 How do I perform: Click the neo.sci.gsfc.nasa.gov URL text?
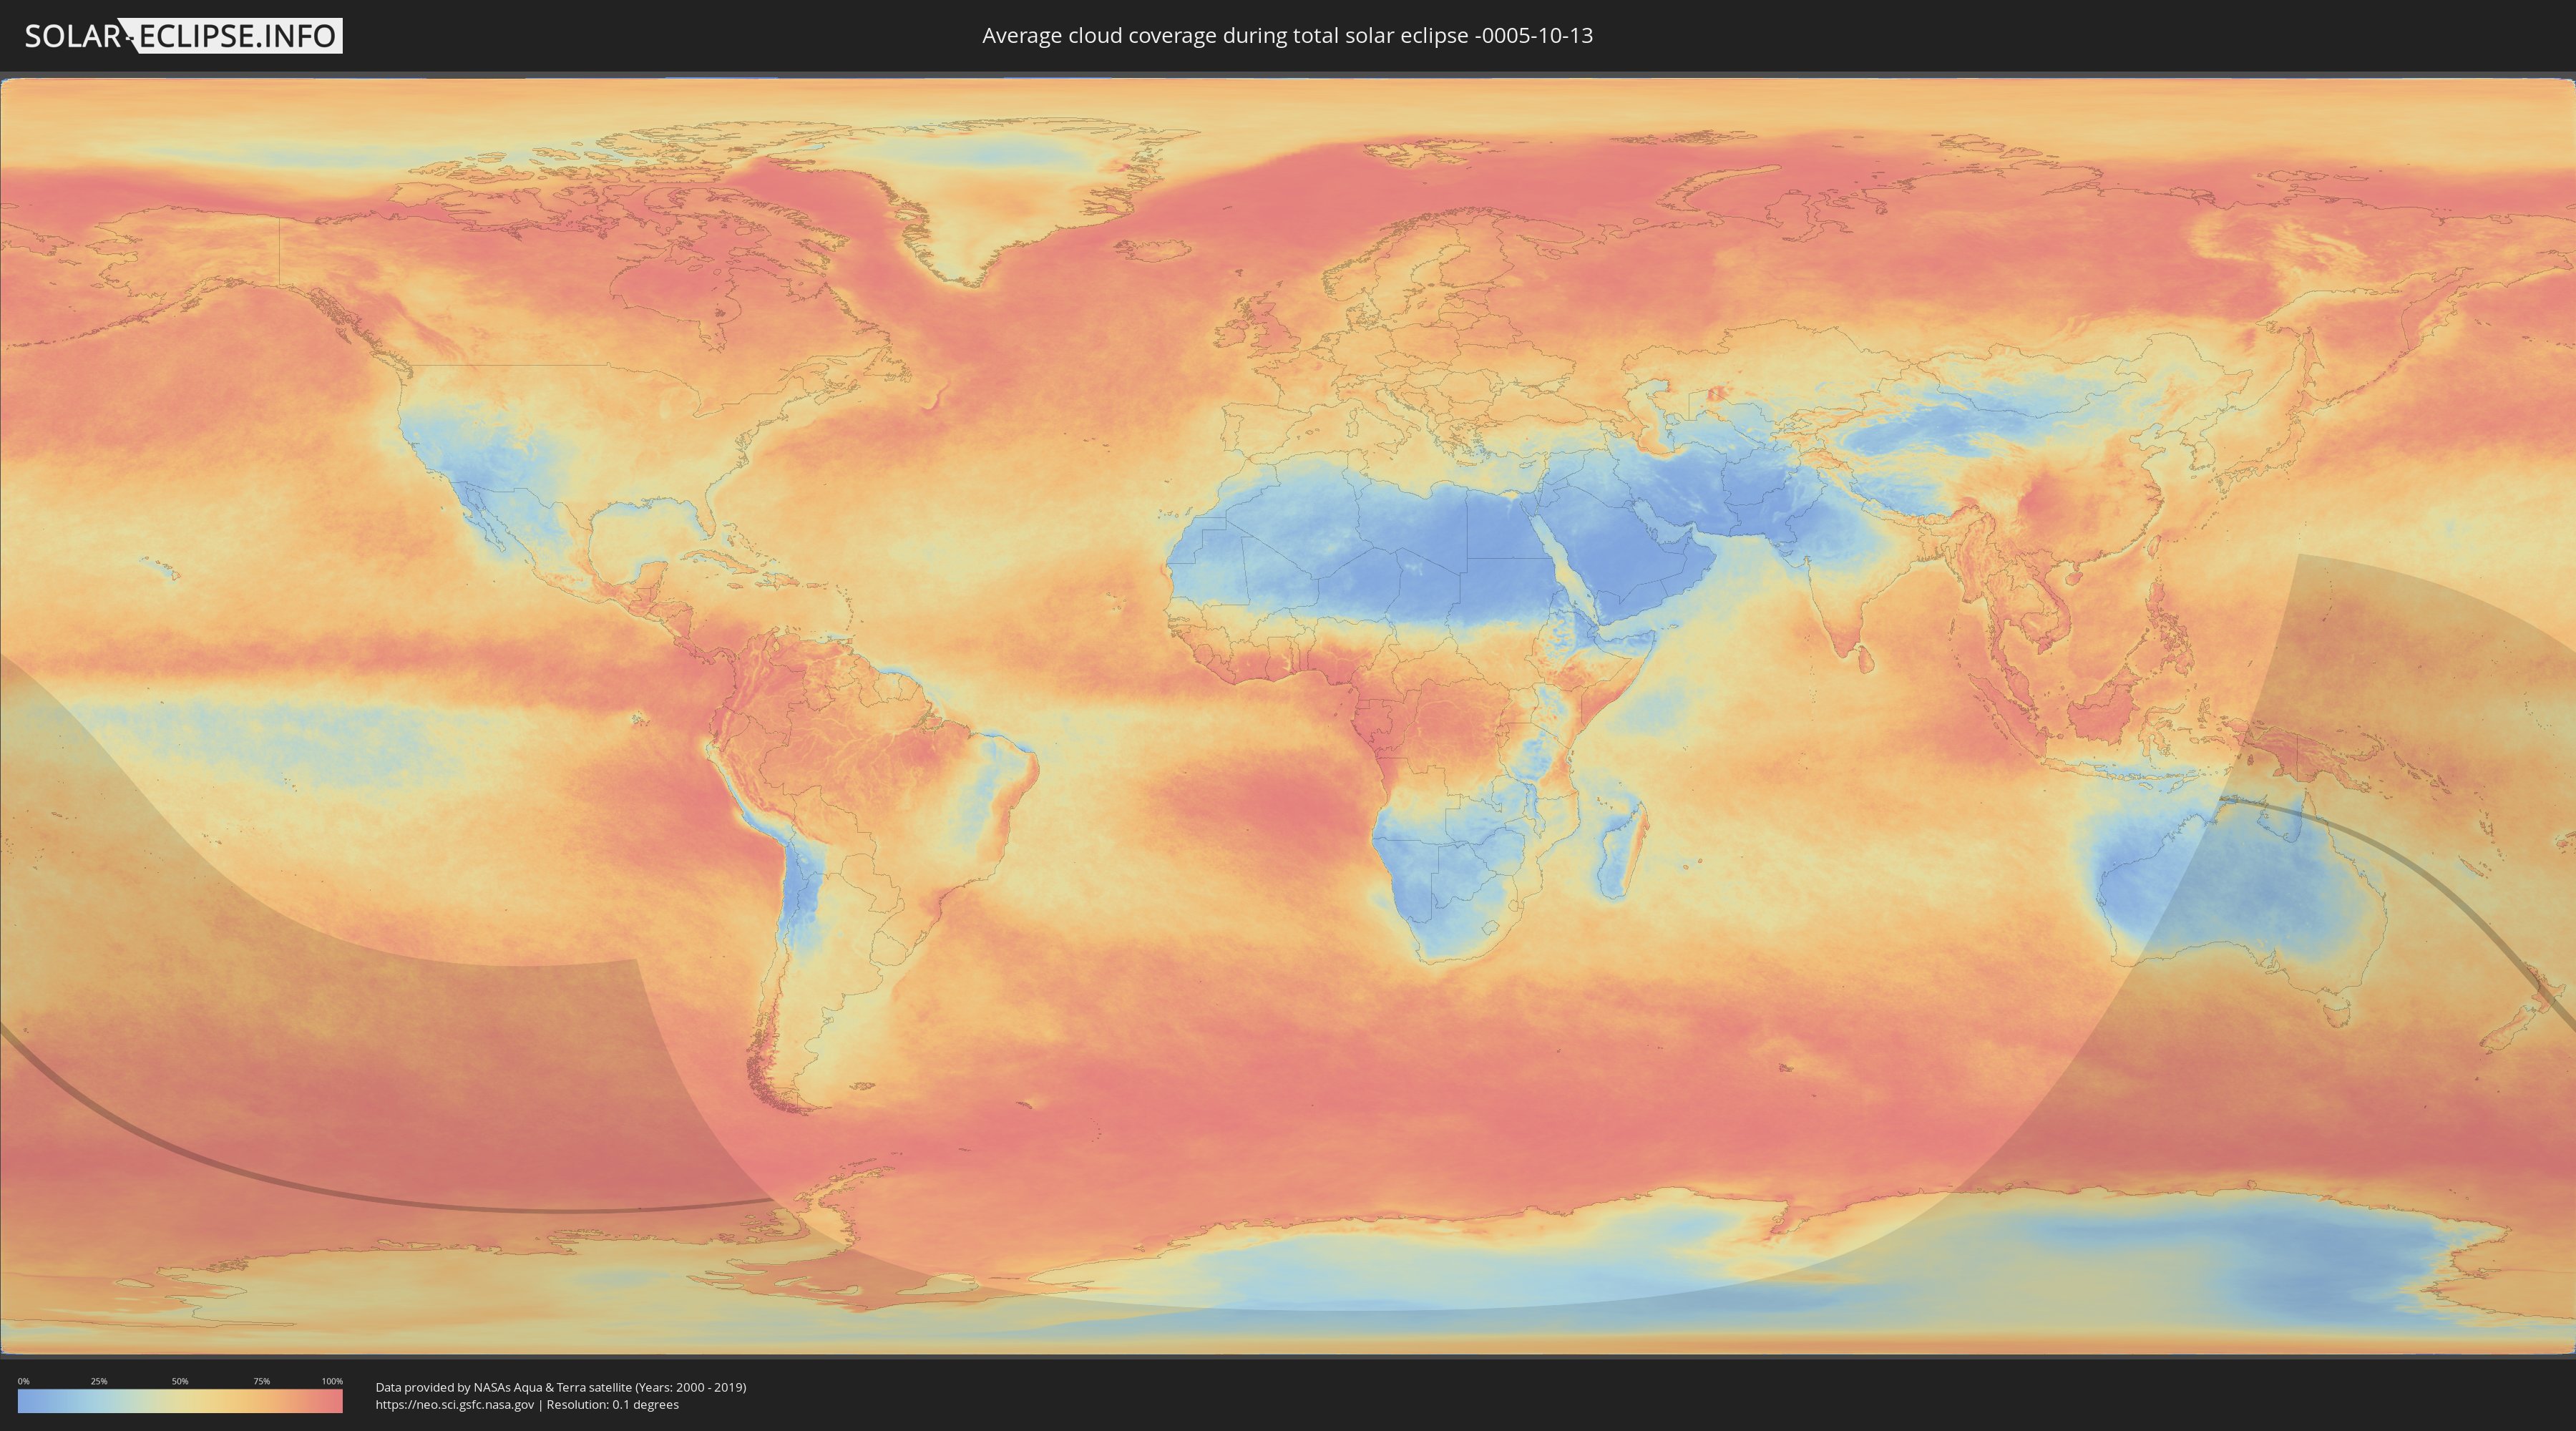(454, 1405)
